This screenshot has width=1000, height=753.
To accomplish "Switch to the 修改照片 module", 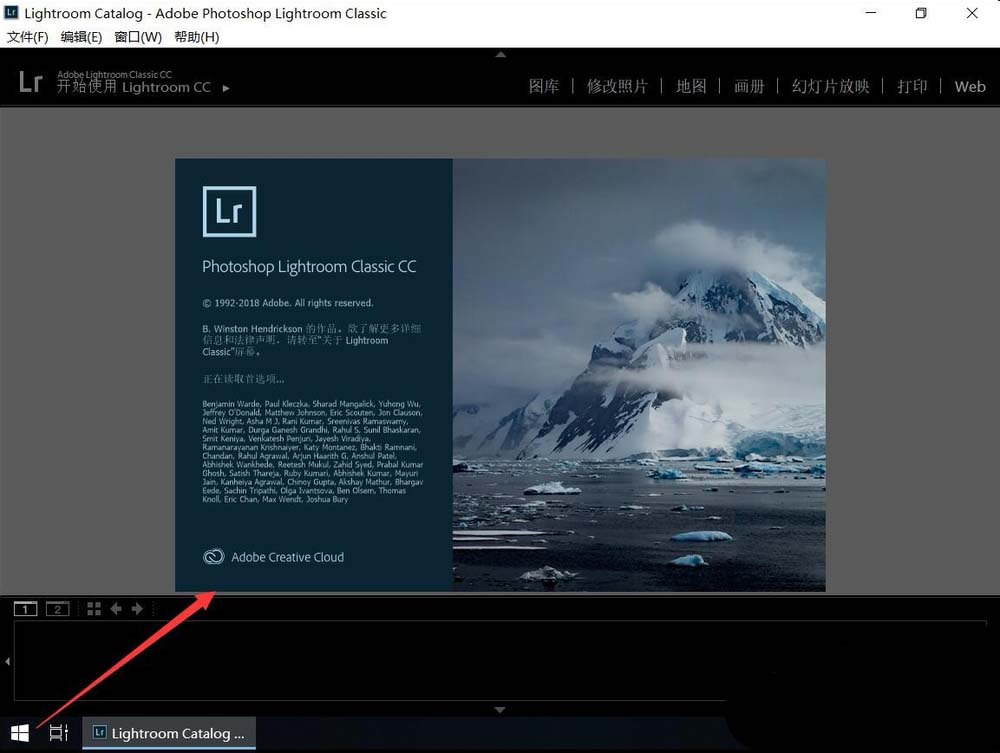I will click(617, 86).
